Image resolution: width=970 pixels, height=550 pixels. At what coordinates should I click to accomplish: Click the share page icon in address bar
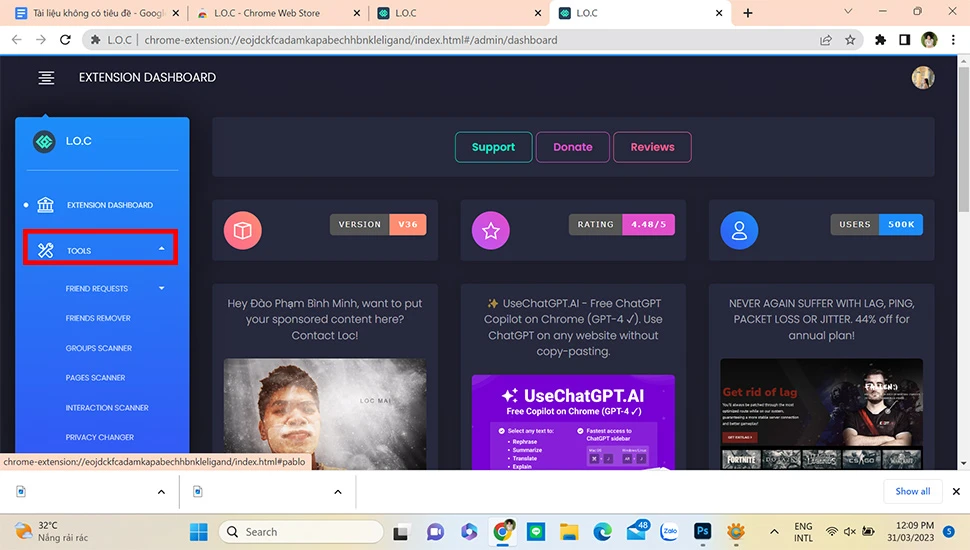click(825, 40)
